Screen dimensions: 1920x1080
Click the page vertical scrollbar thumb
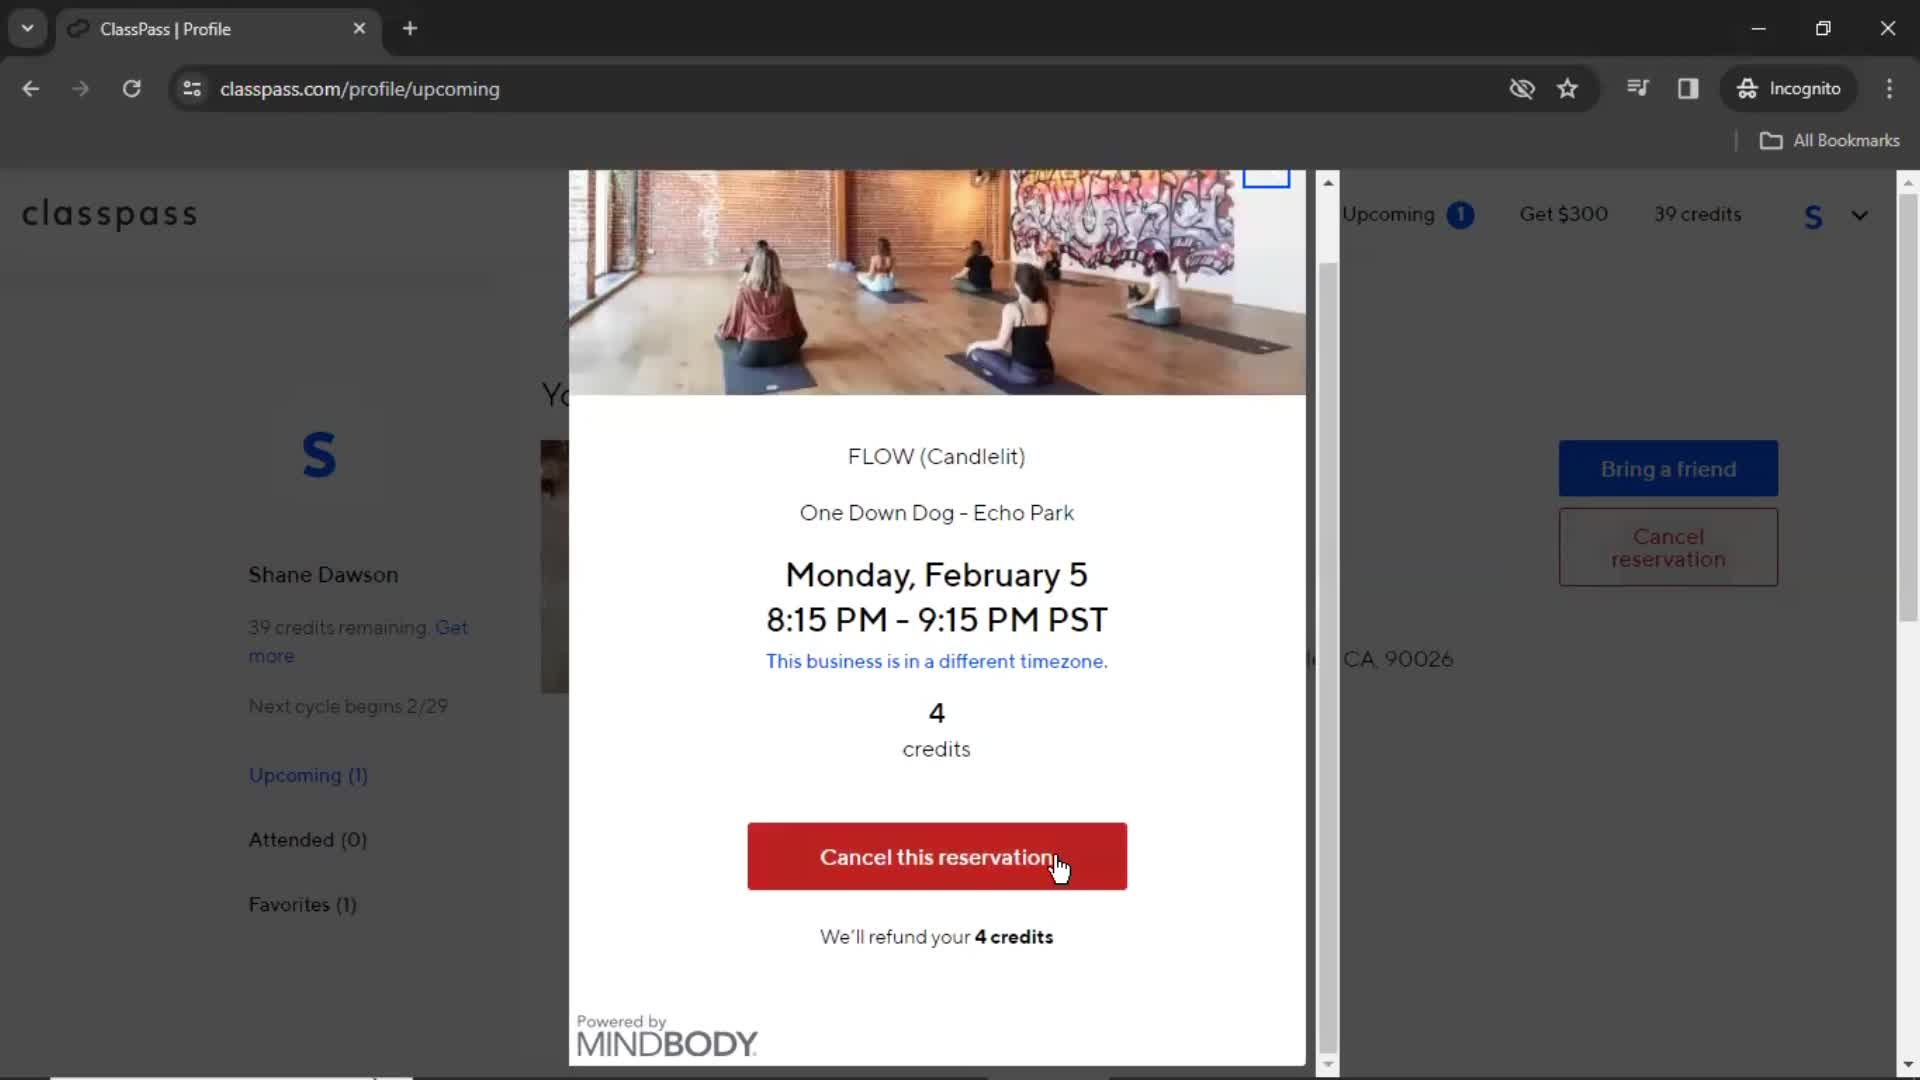coord(1908,407)
